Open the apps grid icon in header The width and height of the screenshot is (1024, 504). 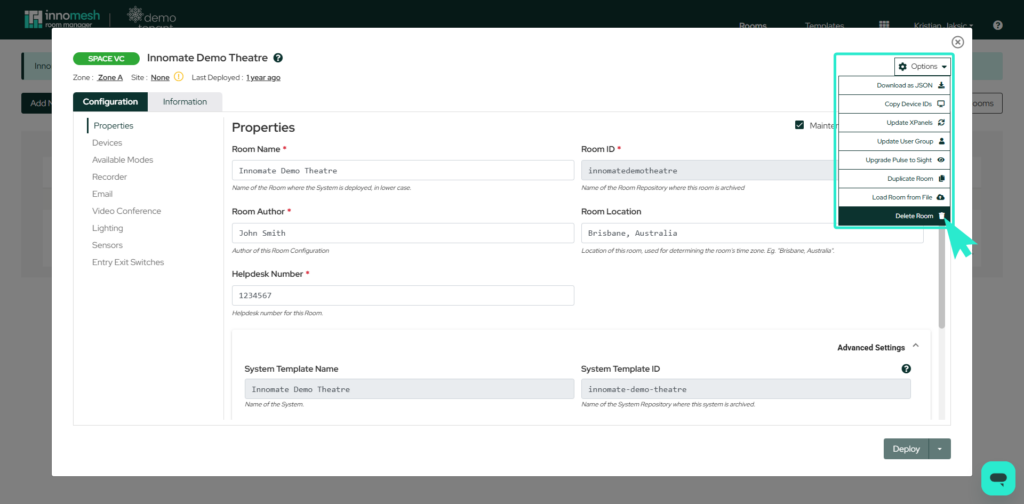pos(884,25)
